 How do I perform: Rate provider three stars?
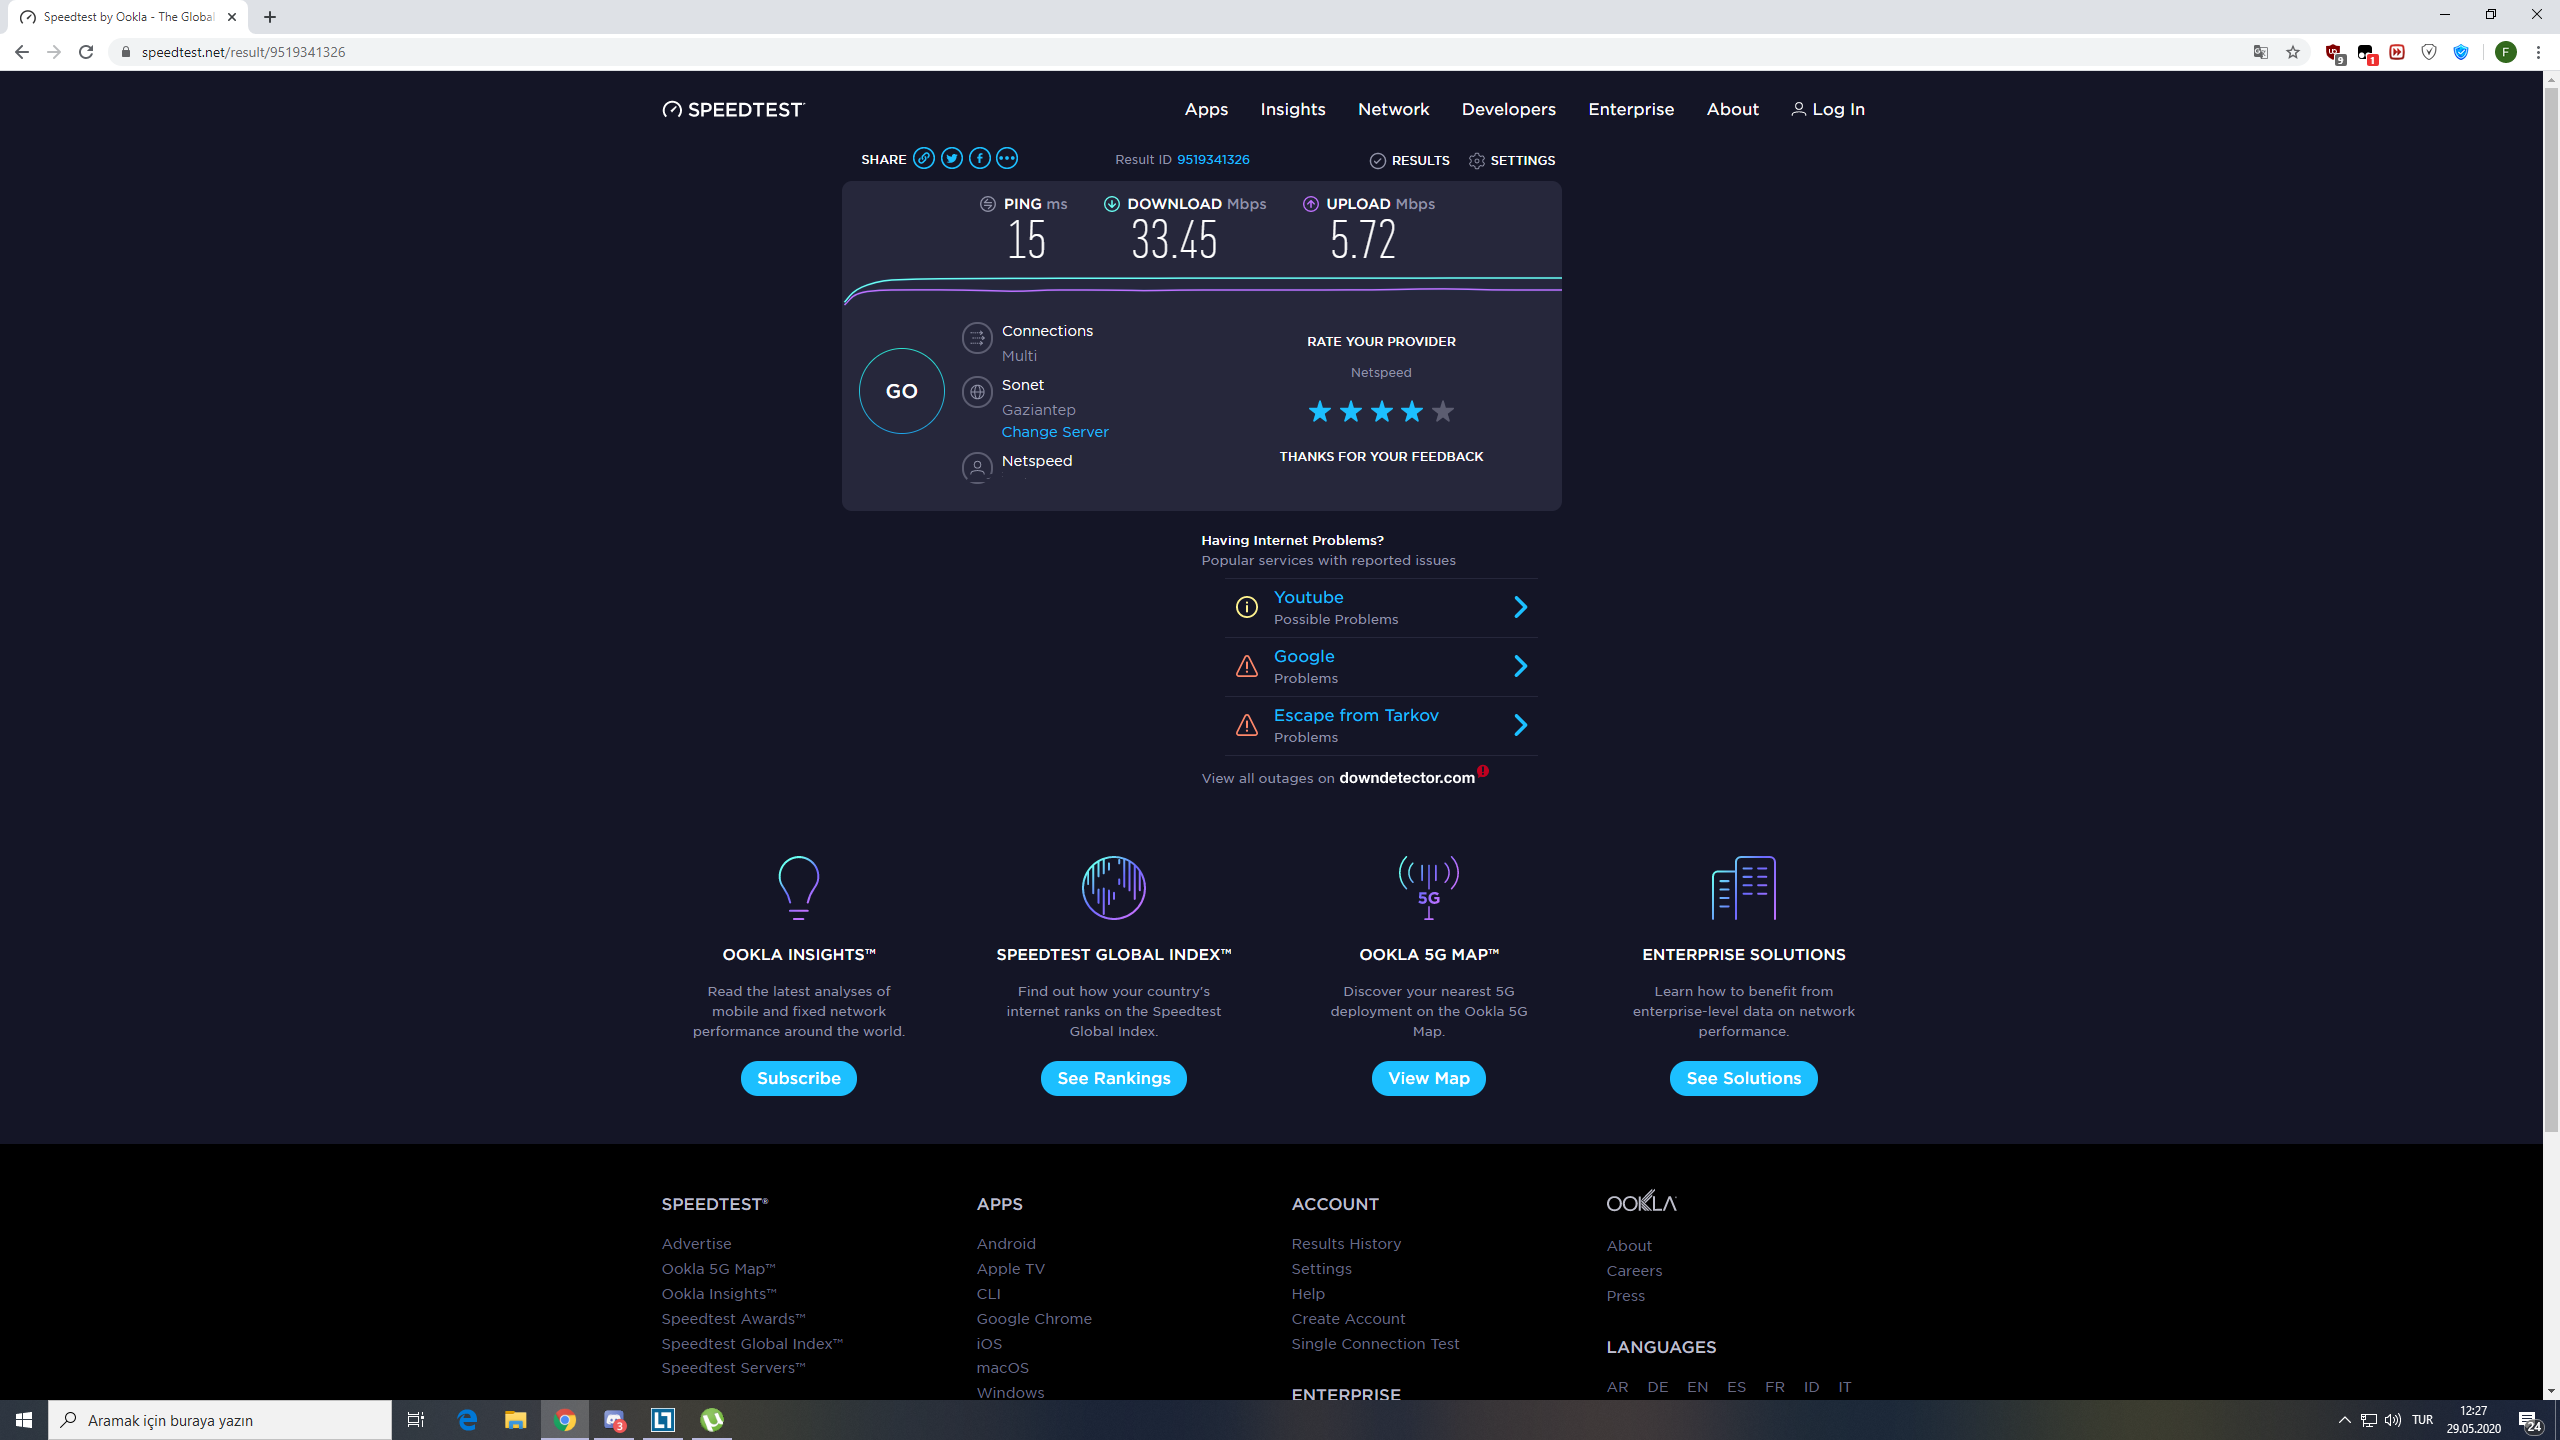[x=1382, y=411]
